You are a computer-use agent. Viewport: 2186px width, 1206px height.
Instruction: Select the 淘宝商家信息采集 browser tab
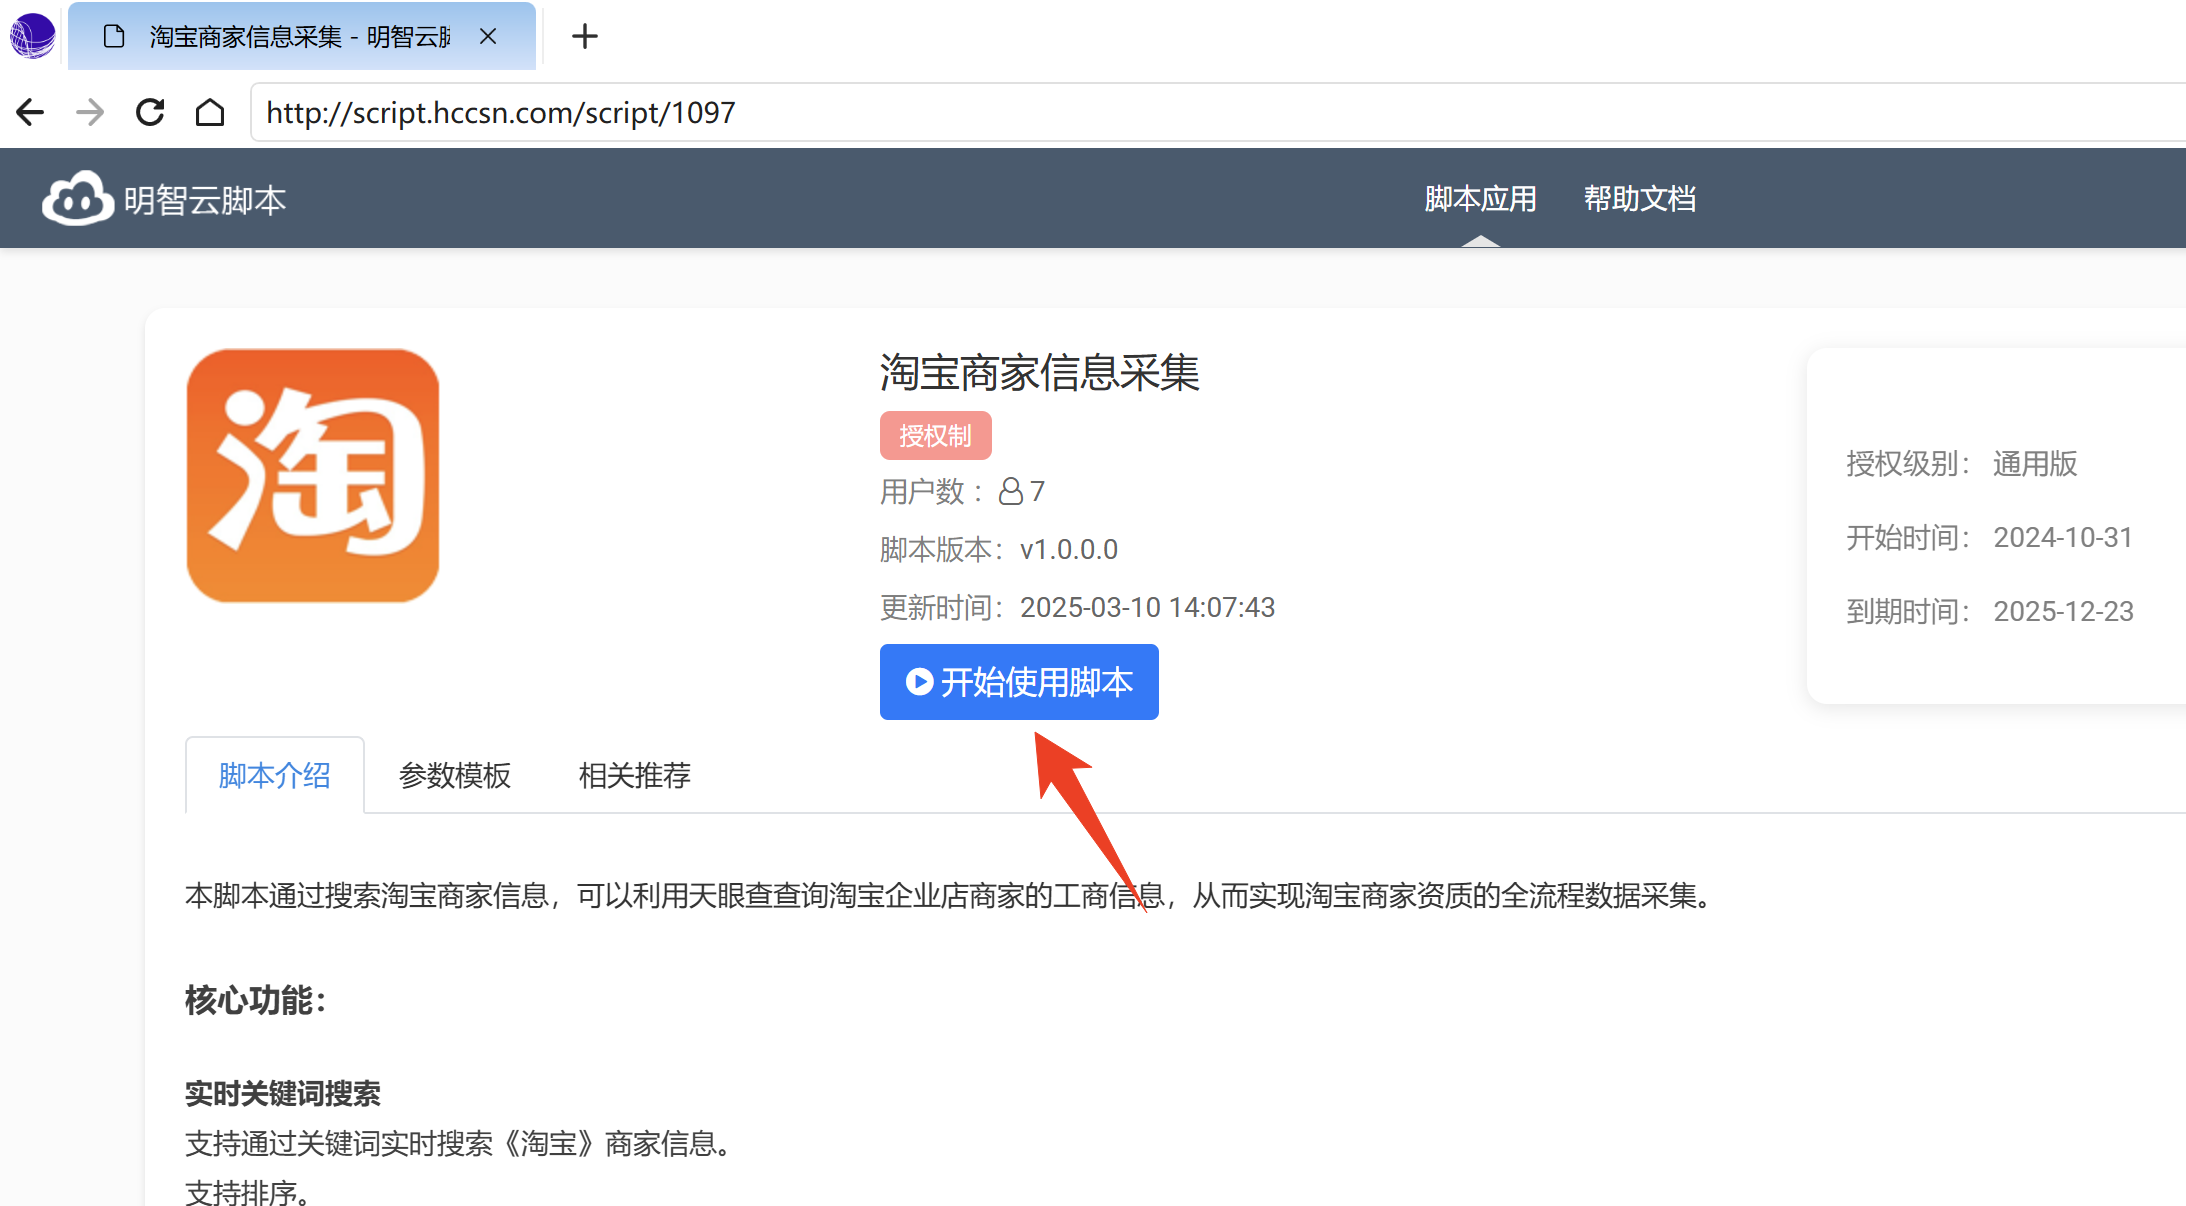coord(302,37)
